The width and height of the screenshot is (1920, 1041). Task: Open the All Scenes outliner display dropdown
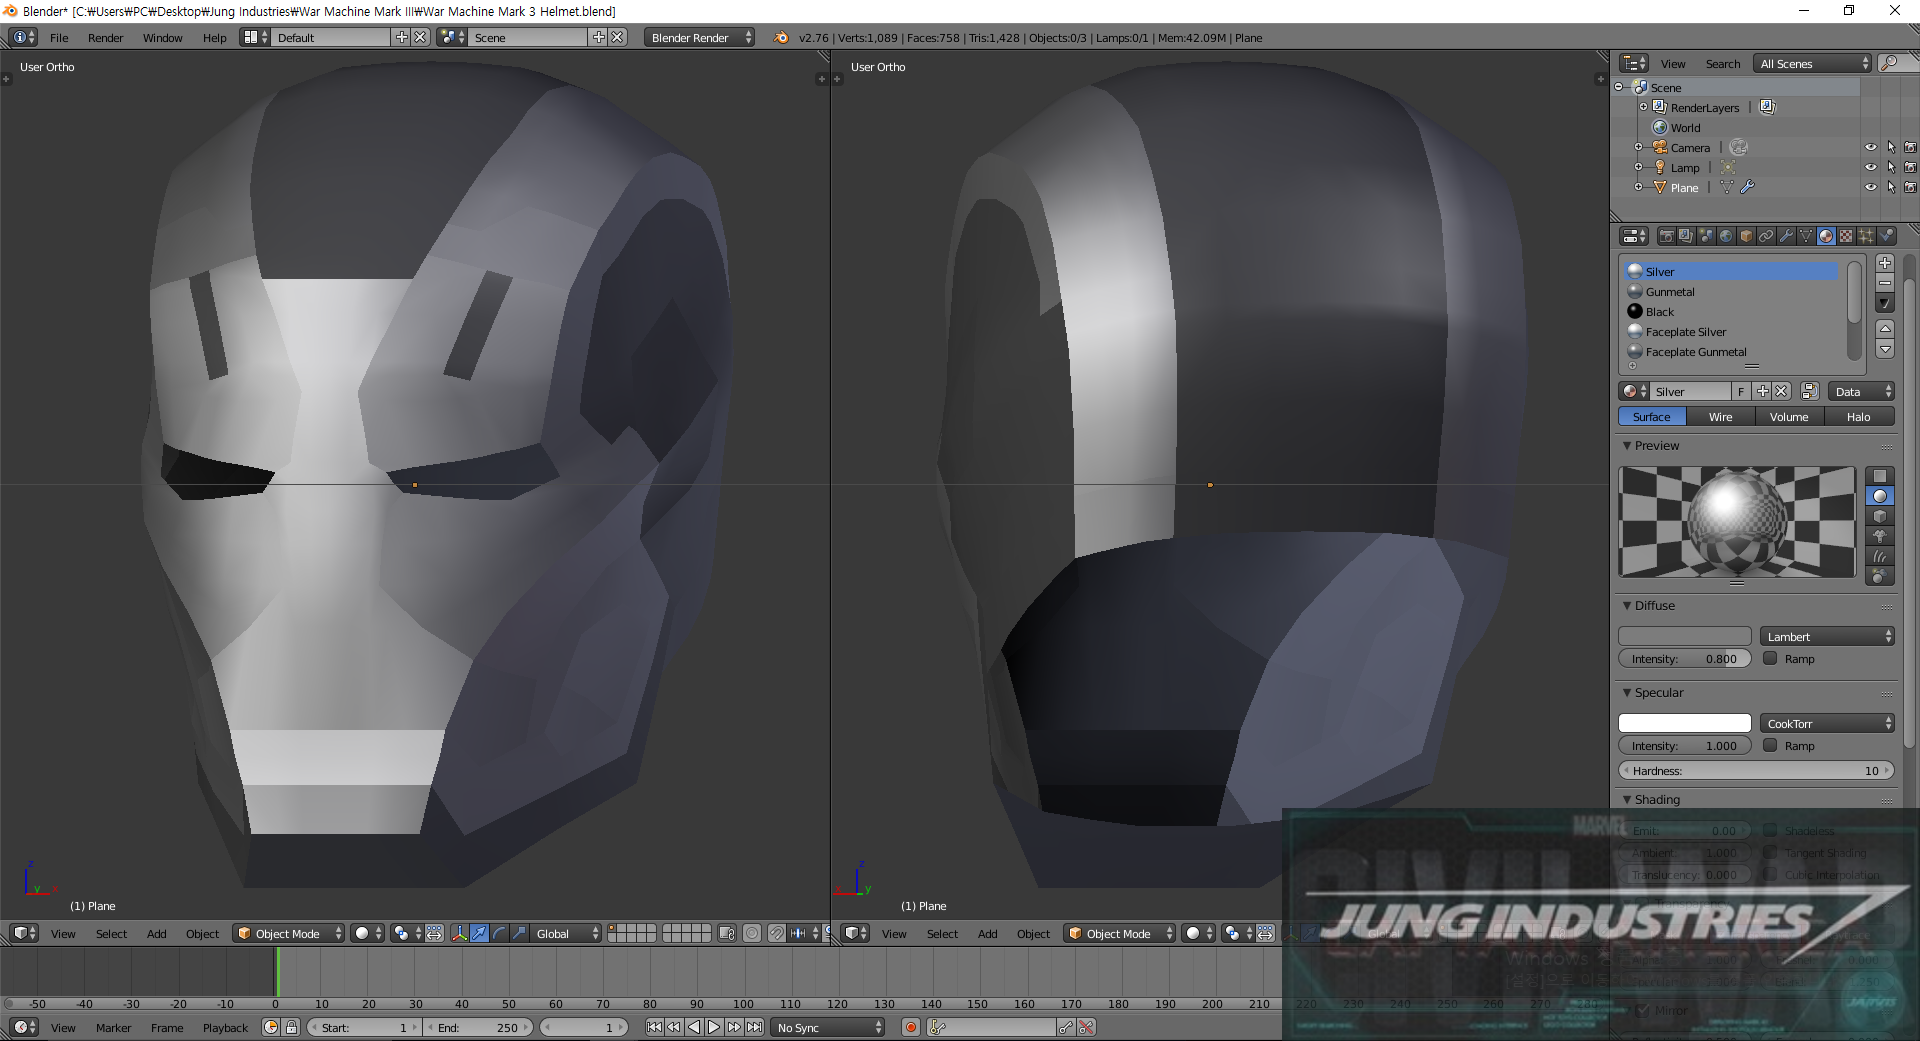1813,63
